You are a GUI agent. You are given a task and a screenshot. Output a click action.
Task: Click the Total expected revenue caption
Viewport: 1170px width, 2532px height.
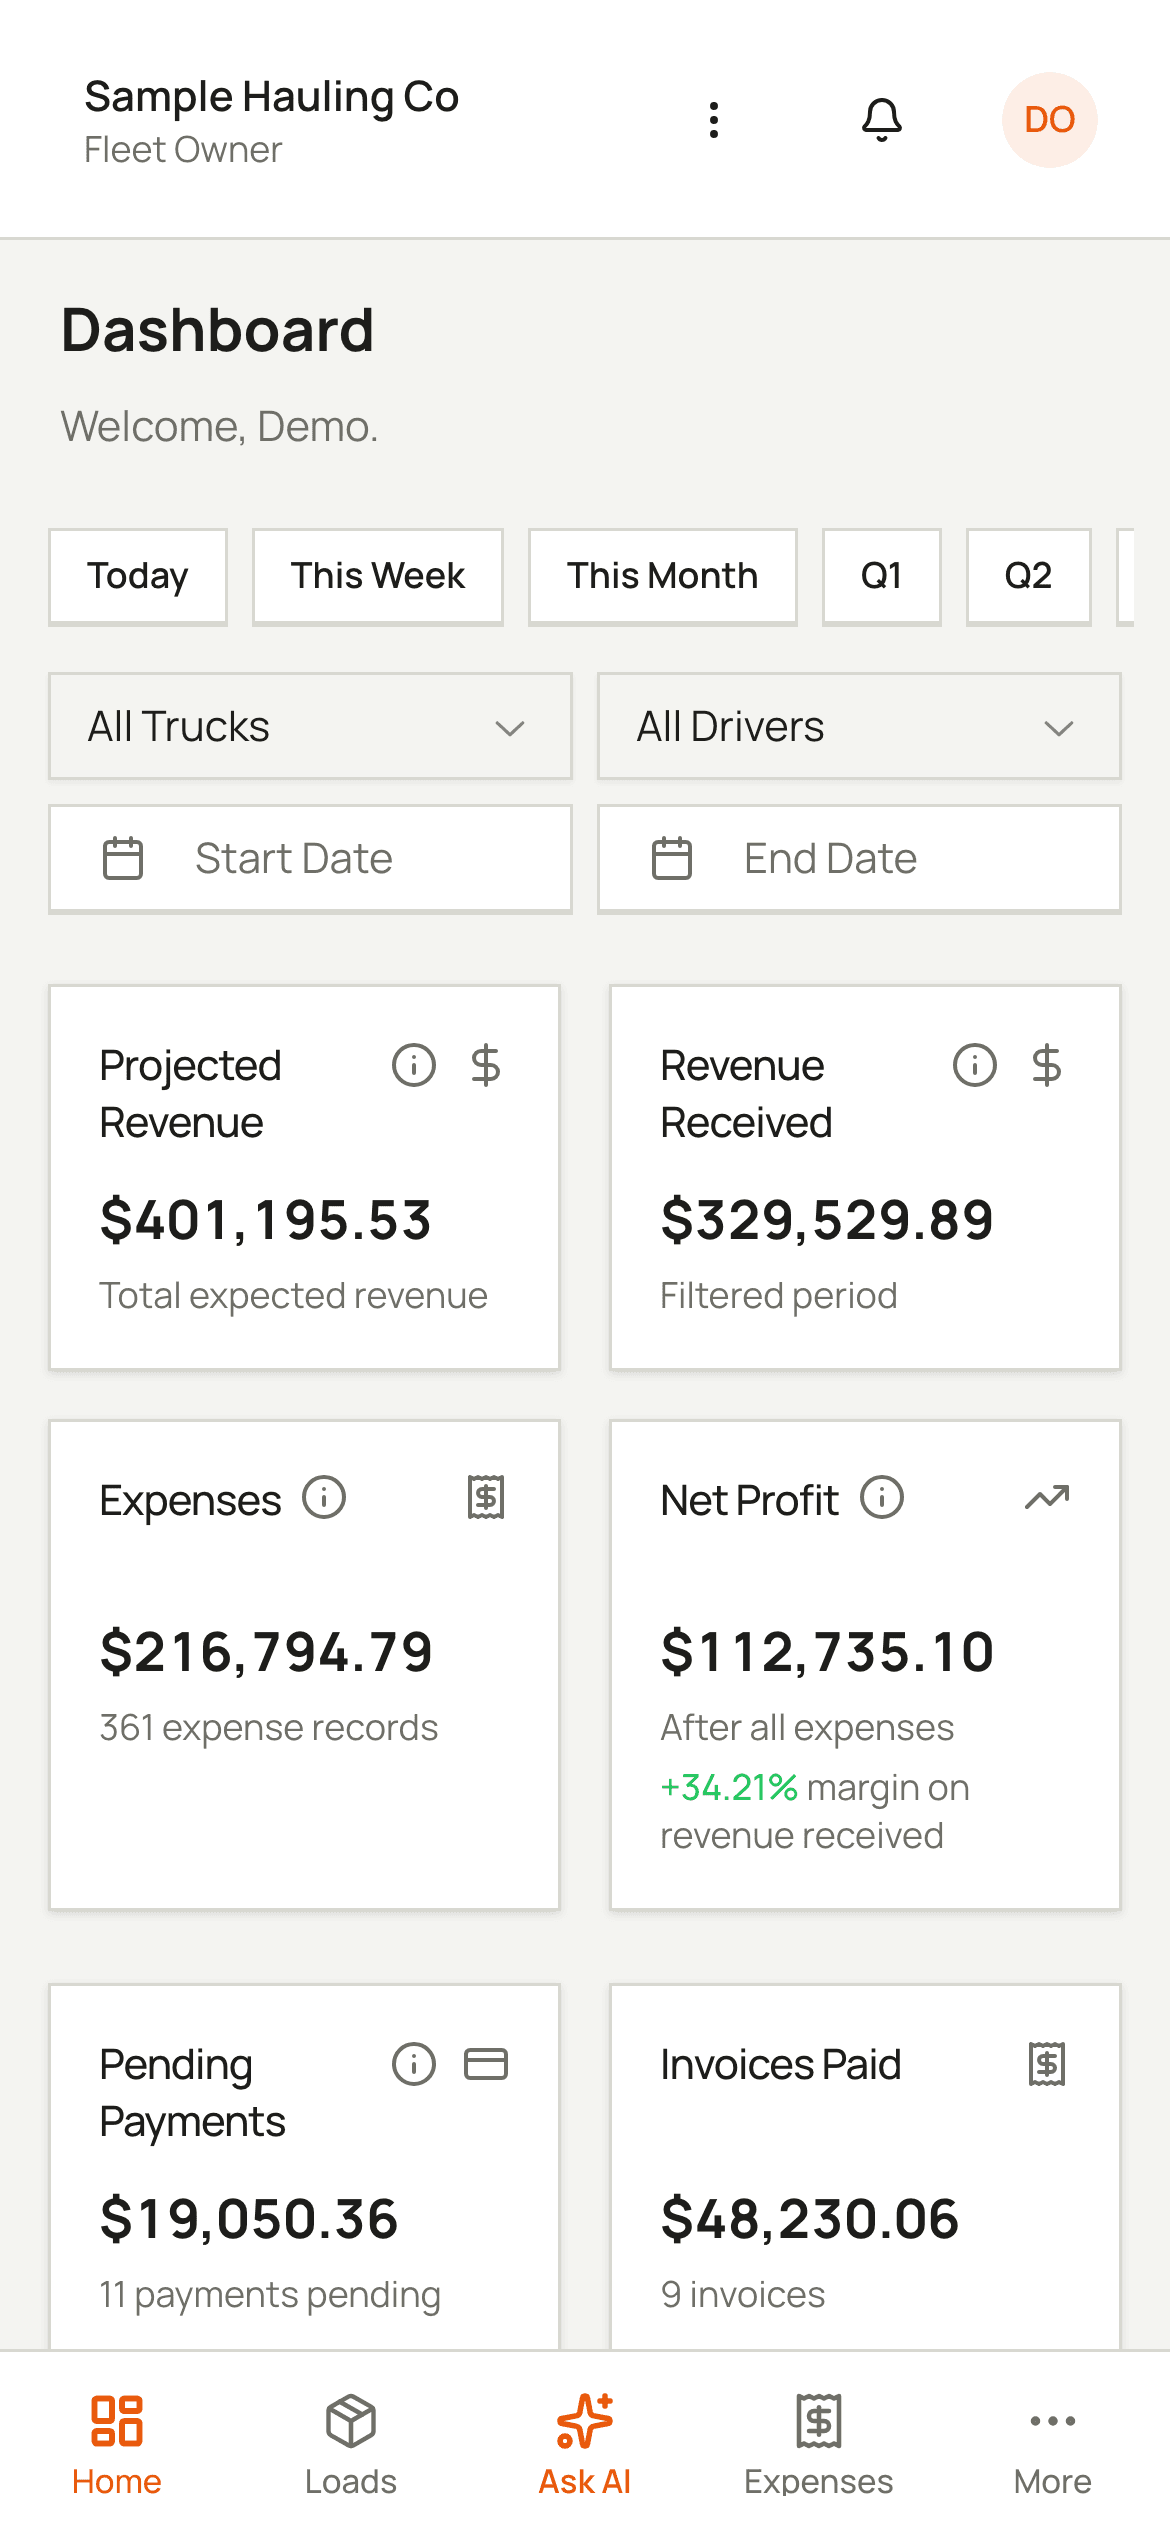tap(293, 1296)
